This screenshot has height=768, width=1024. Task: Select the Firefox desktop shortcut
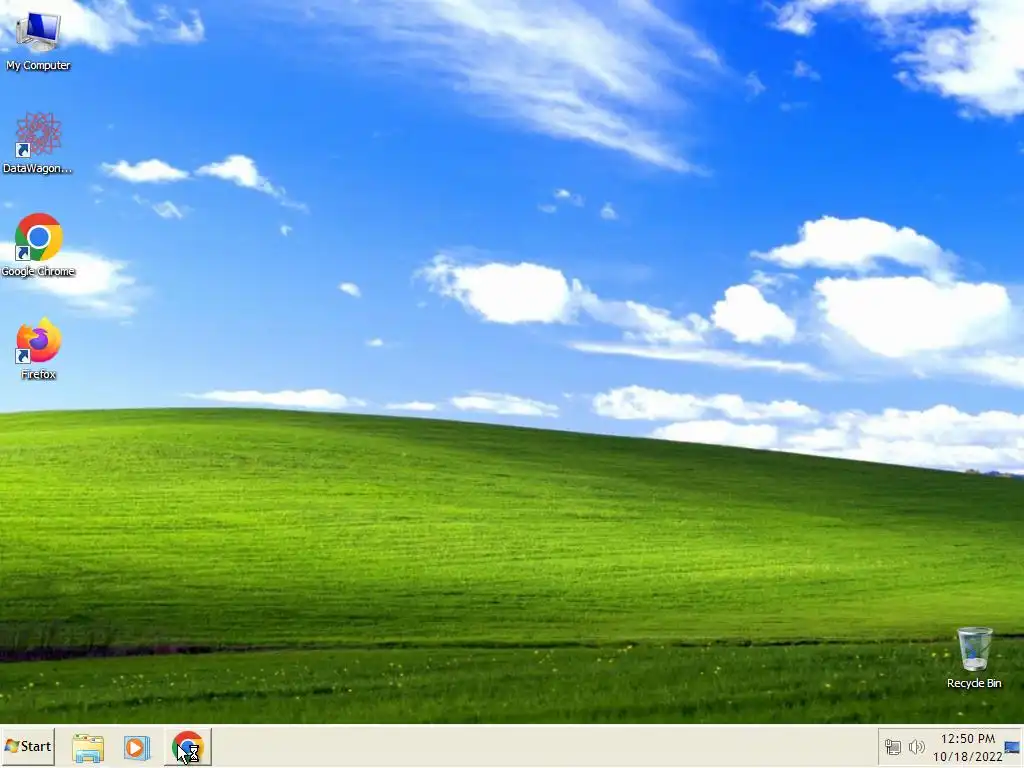(x=38, y=349)
